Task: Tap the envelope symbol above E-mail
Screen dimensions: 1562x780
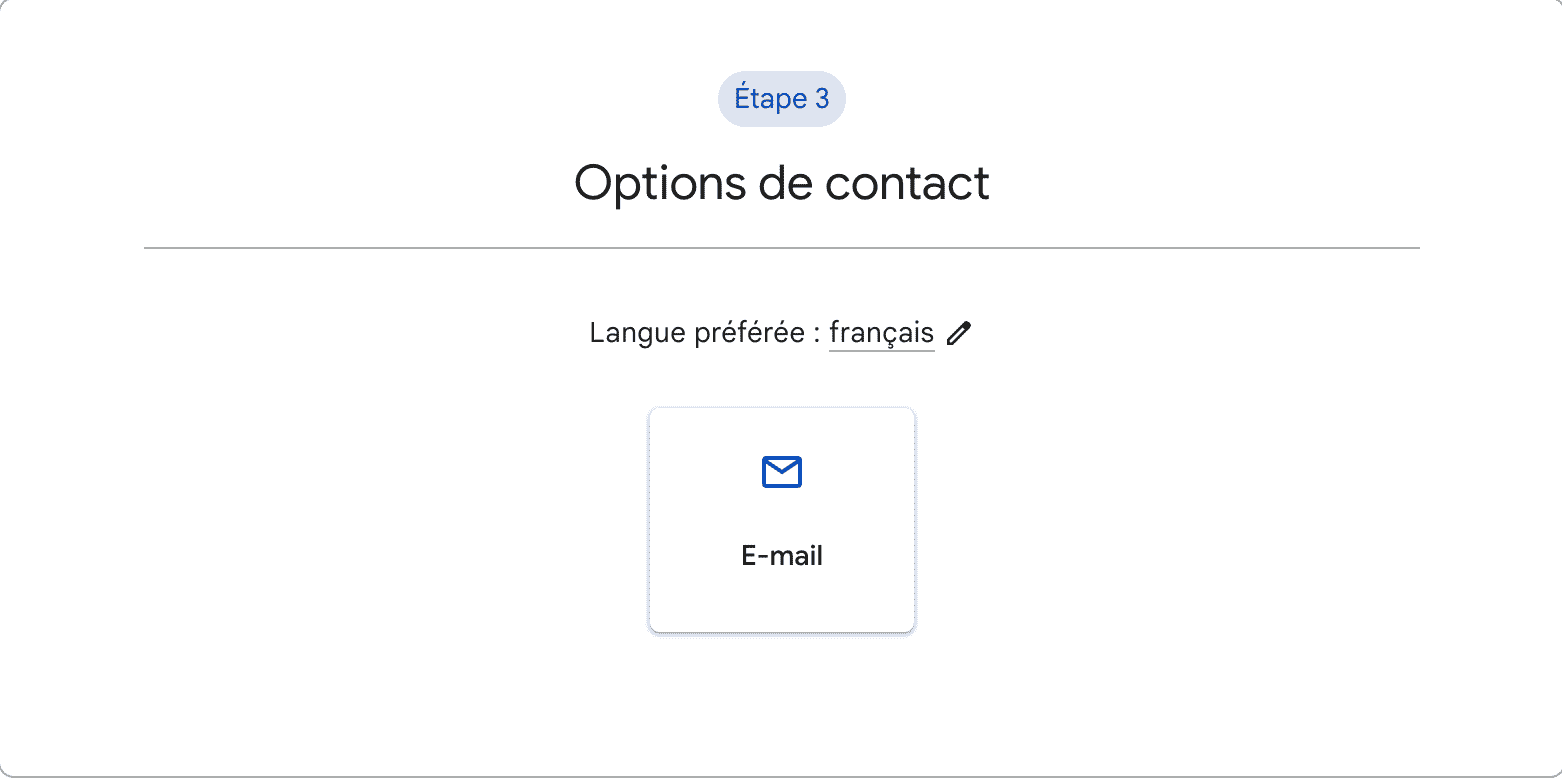Action: click(x=782, y=472)
